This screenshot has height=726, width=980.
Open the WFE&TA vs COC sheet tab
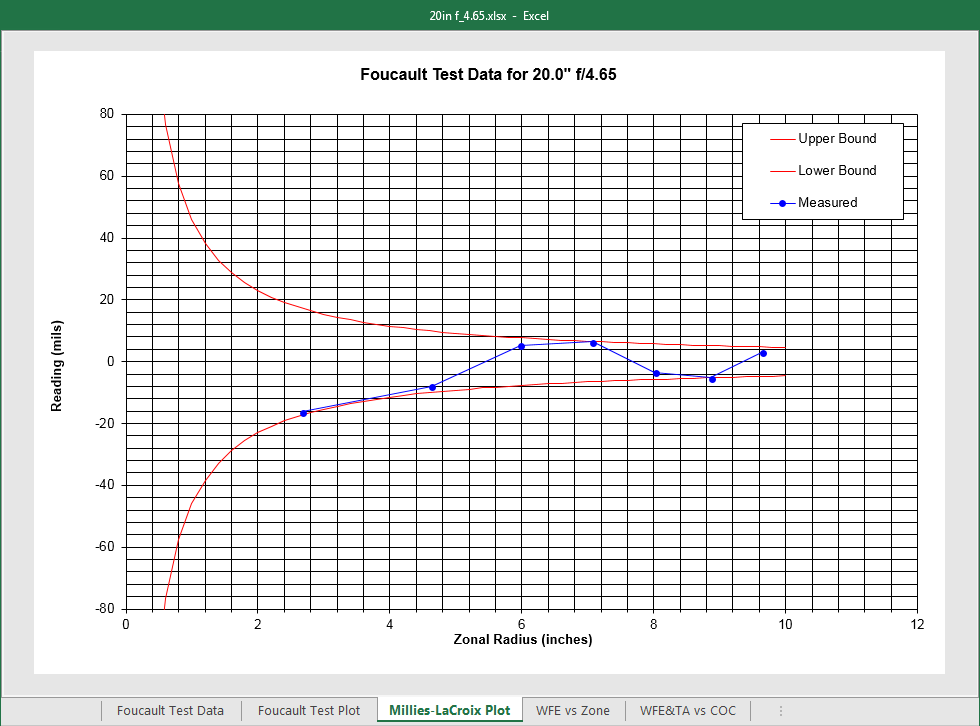688,710
